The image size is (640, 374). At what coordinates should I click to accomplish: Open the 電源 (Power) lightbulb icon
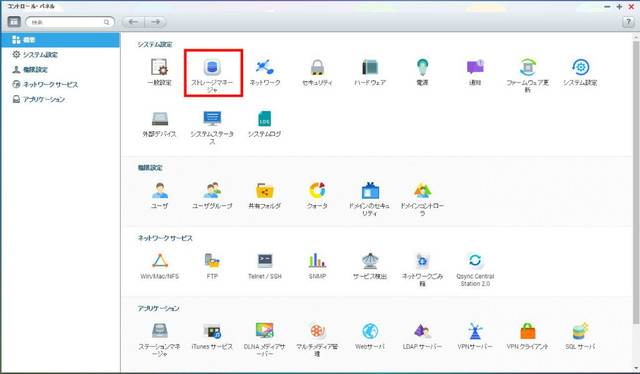[x=422, y=67]
